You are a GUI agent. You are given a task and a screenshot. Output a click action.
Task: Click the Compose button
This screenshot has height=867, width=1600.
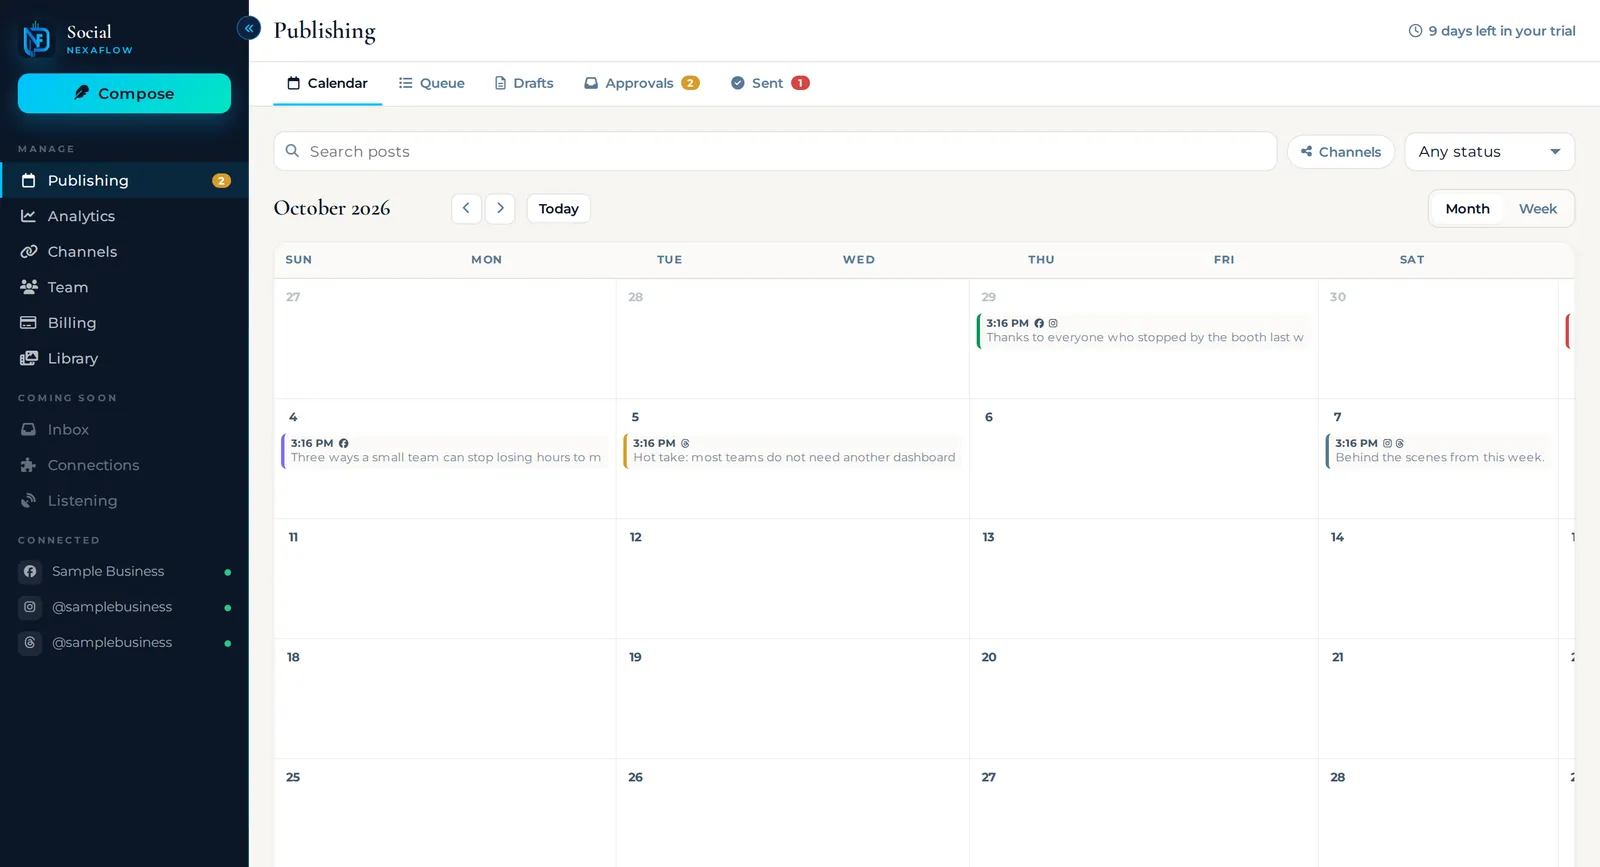(124, 93)
